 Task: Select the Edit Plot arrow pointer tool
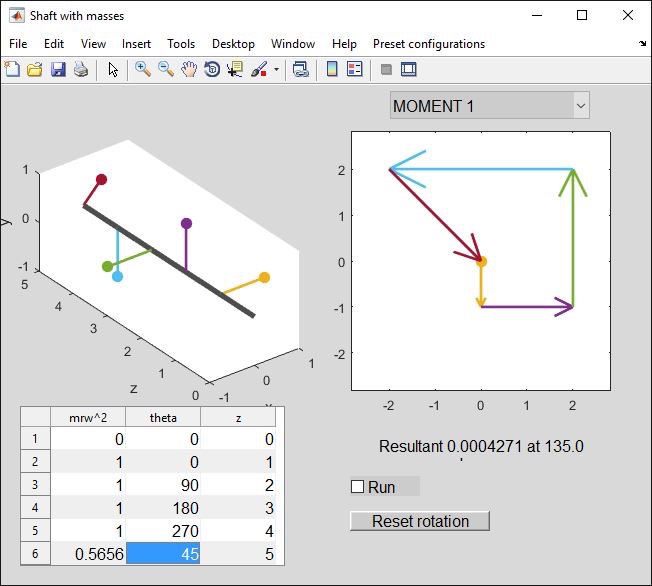click(113, 70)
